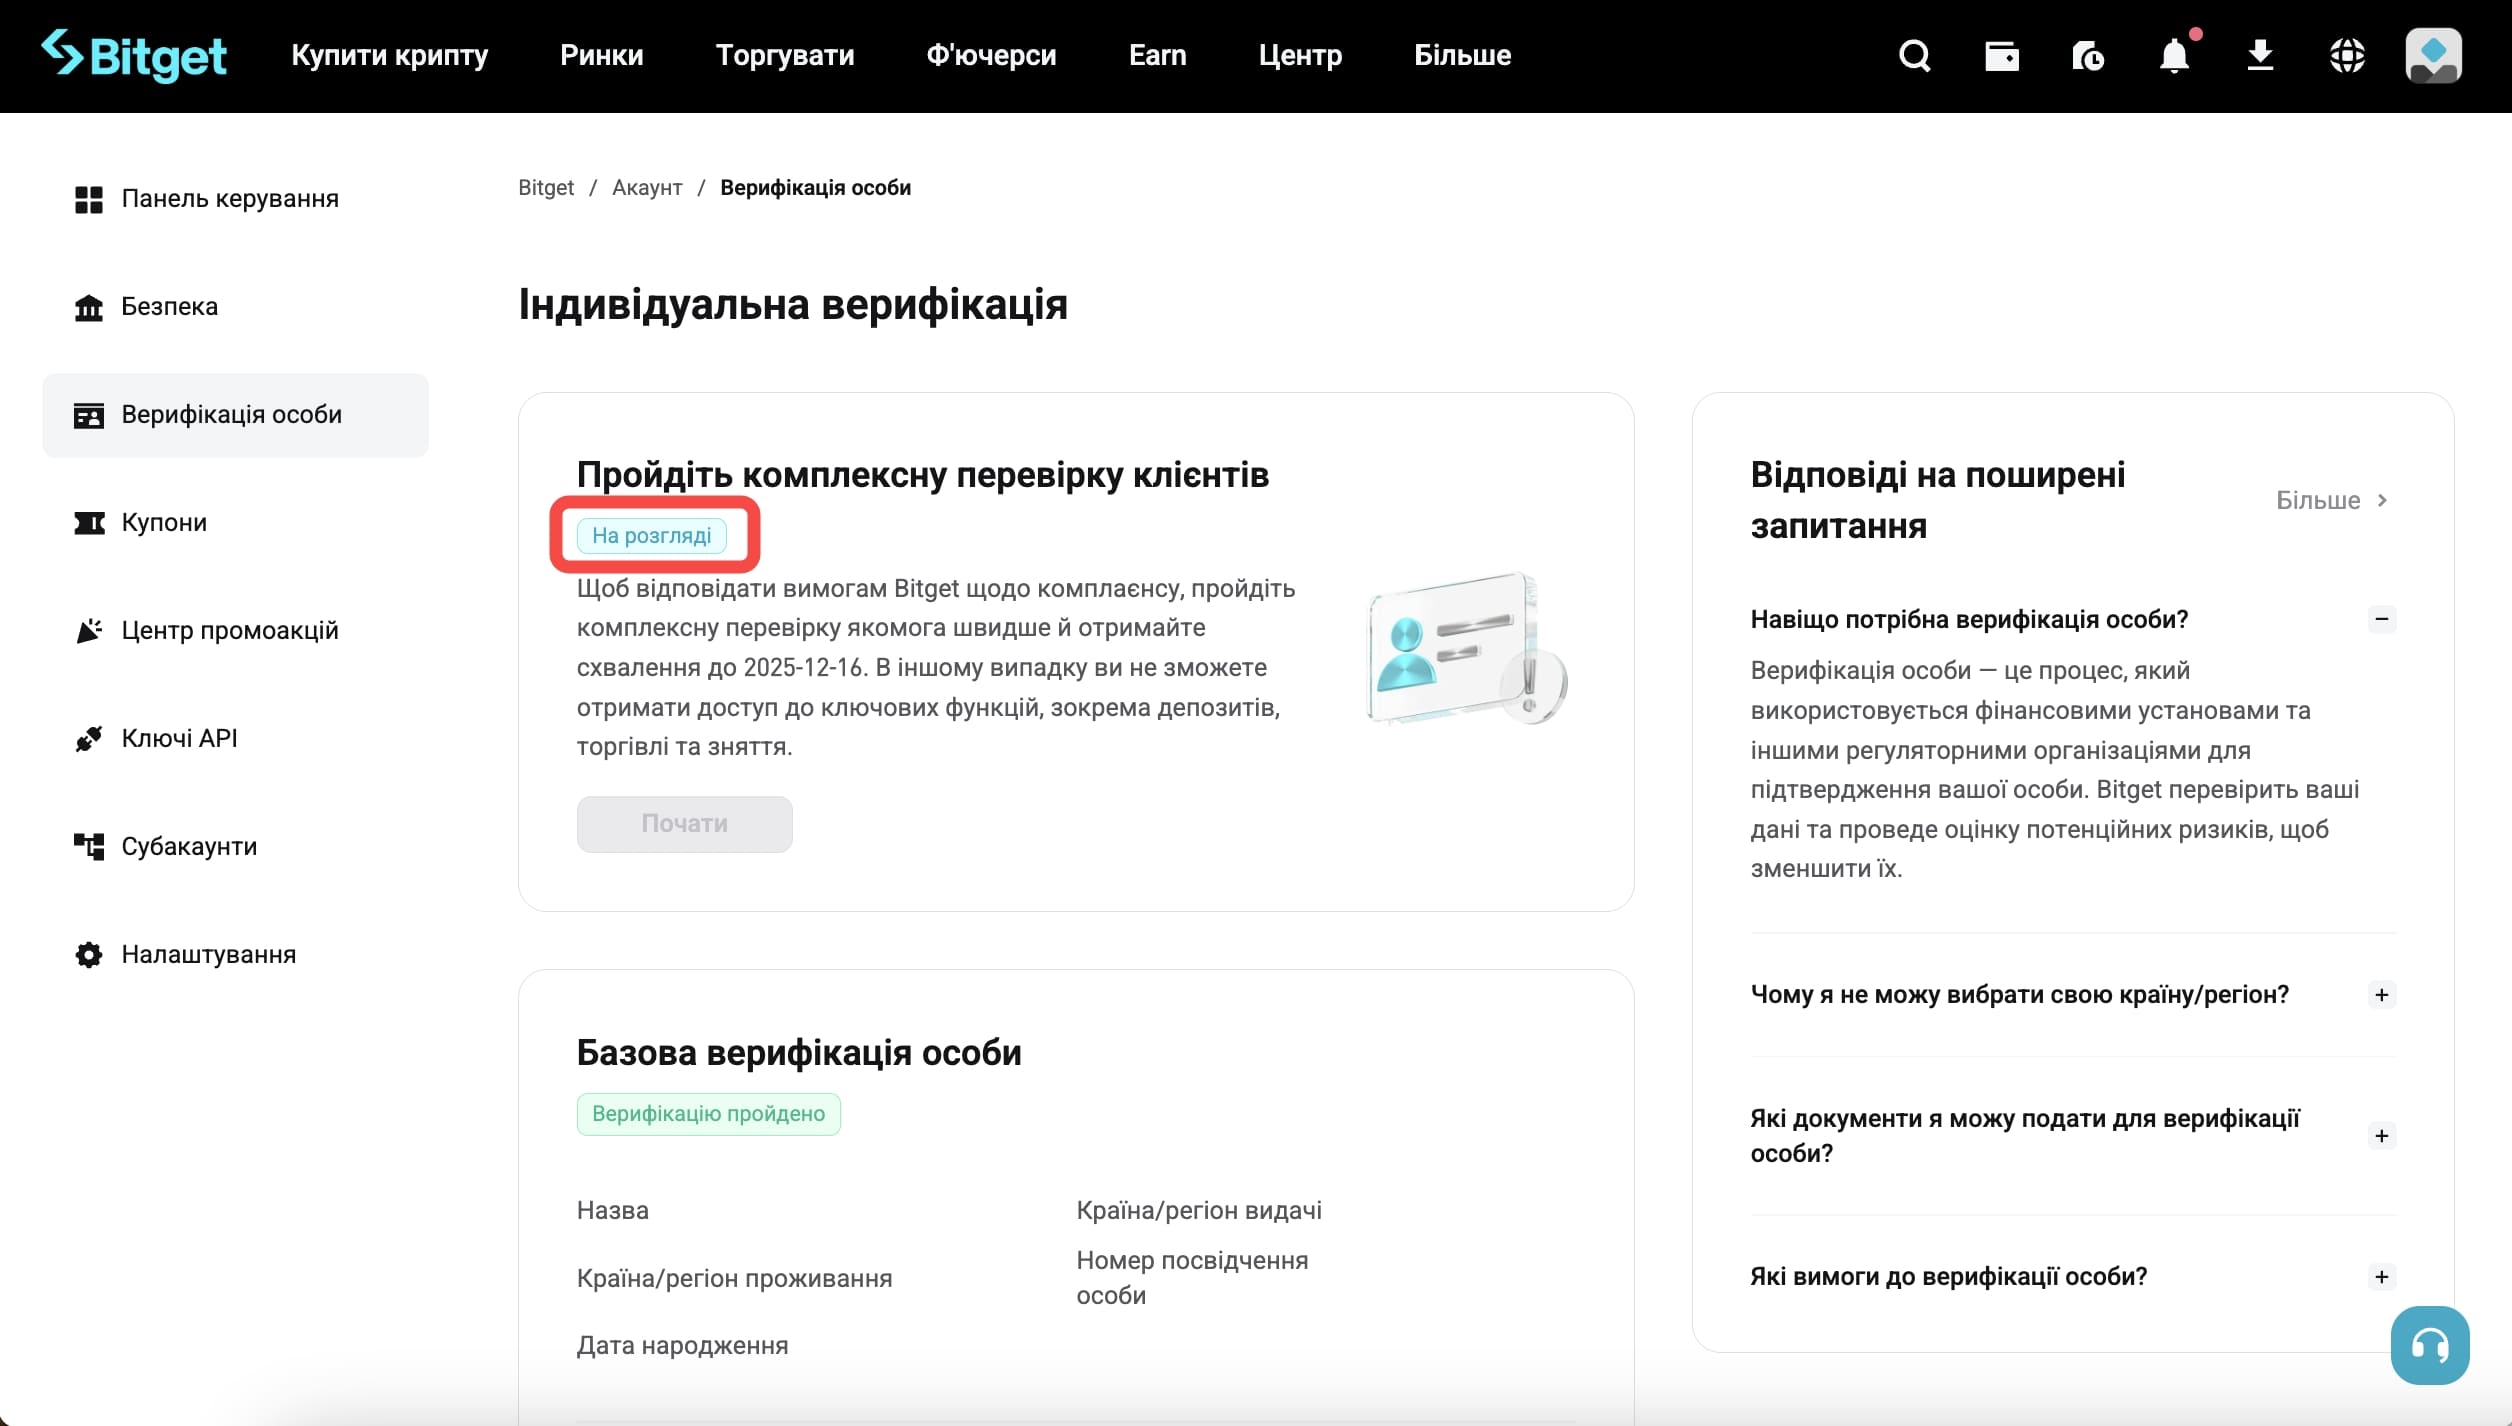Check notifications via the bell icon
The image size is (2512, 1426).
[x=2174, y=55]
